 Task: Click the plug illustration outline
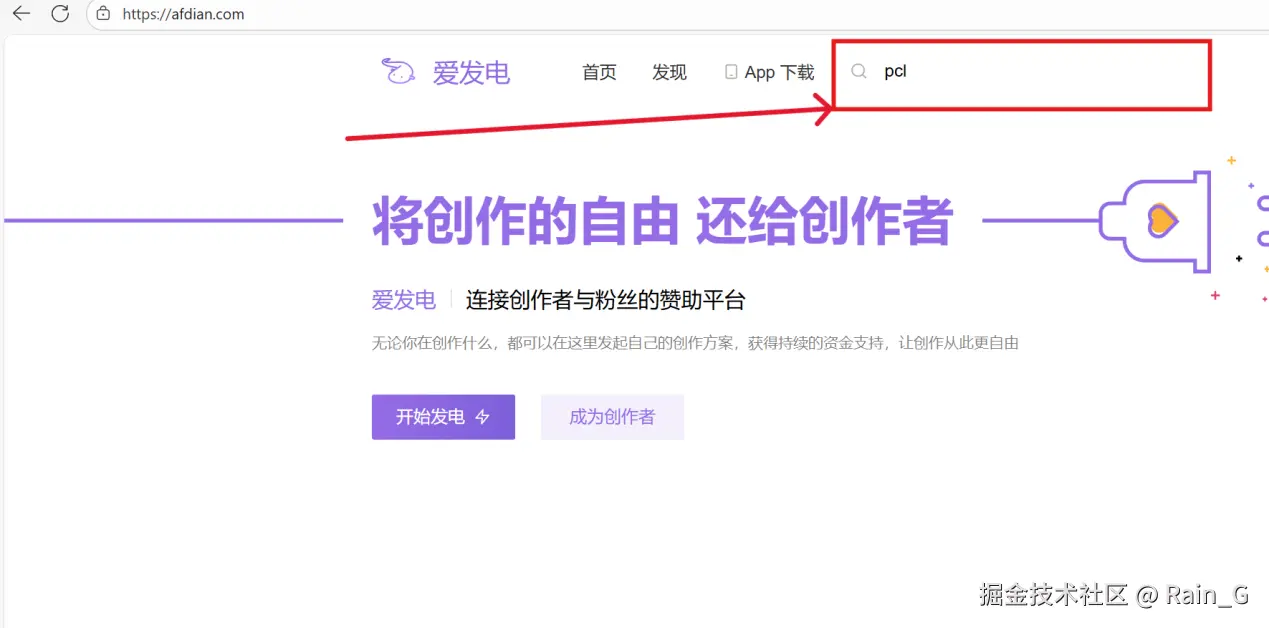1155,221
